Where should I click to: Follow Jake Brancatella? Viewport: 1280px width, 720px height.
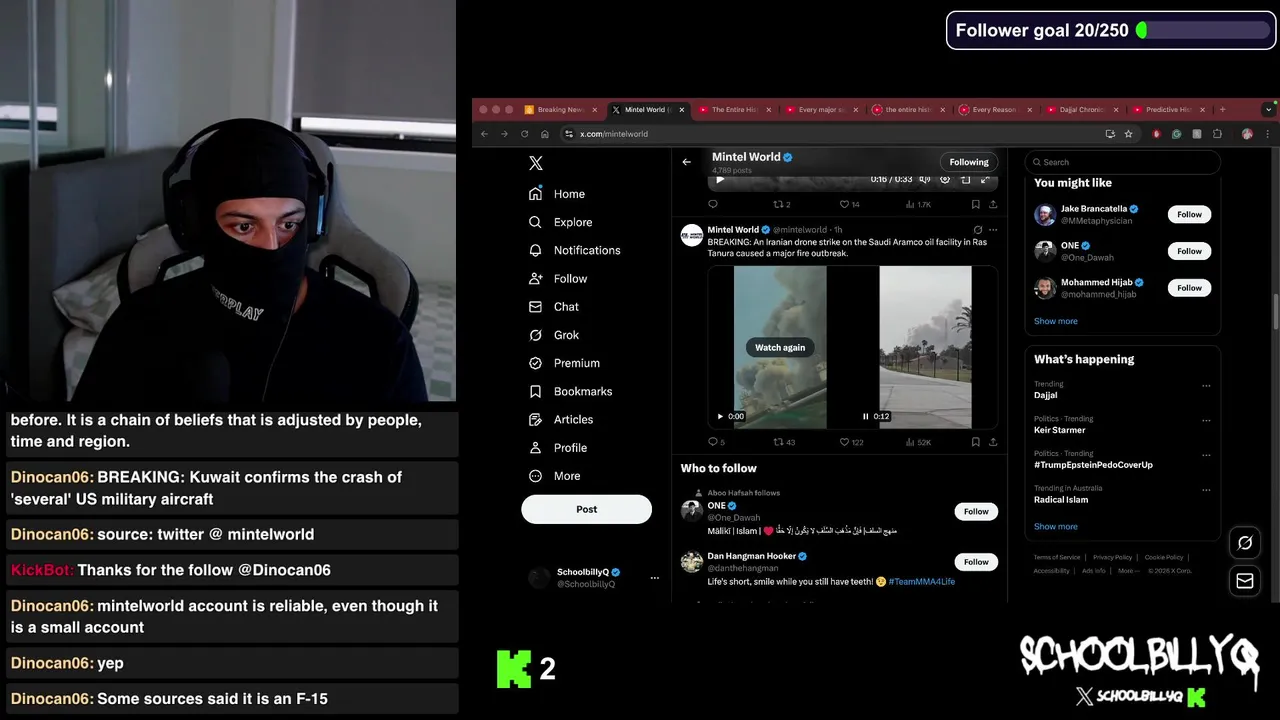[x=1189, y=214]
